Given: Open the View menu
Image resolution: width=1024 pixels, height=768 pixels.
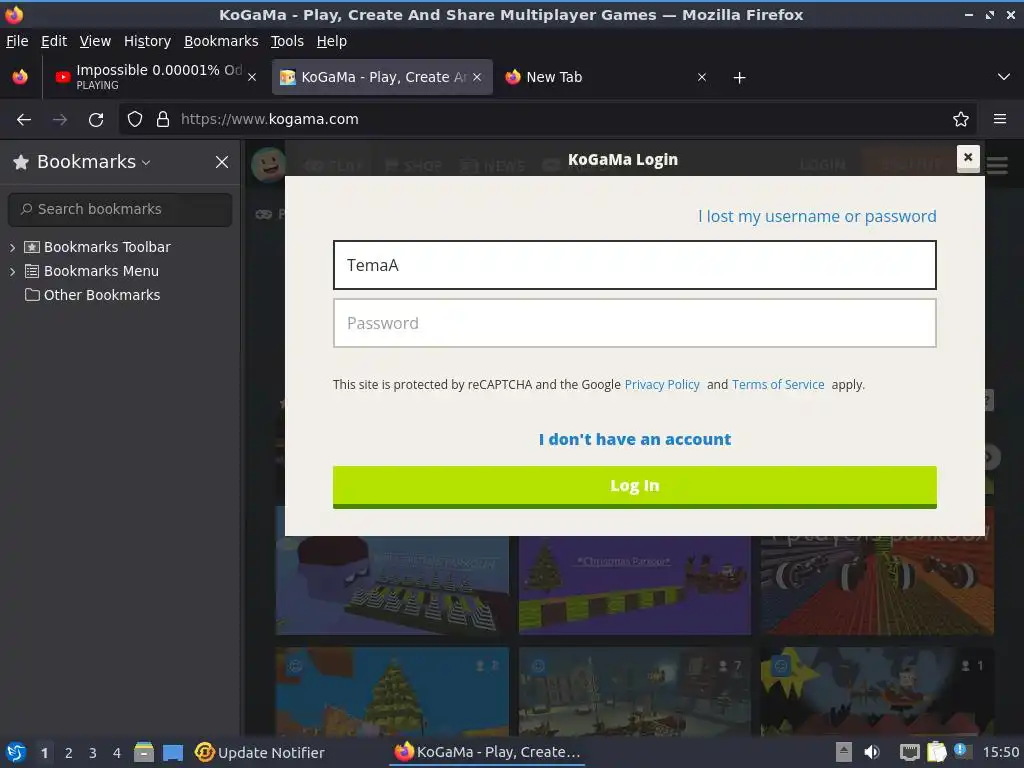Looking at the screenshot, I should click(x=95, y=41).
